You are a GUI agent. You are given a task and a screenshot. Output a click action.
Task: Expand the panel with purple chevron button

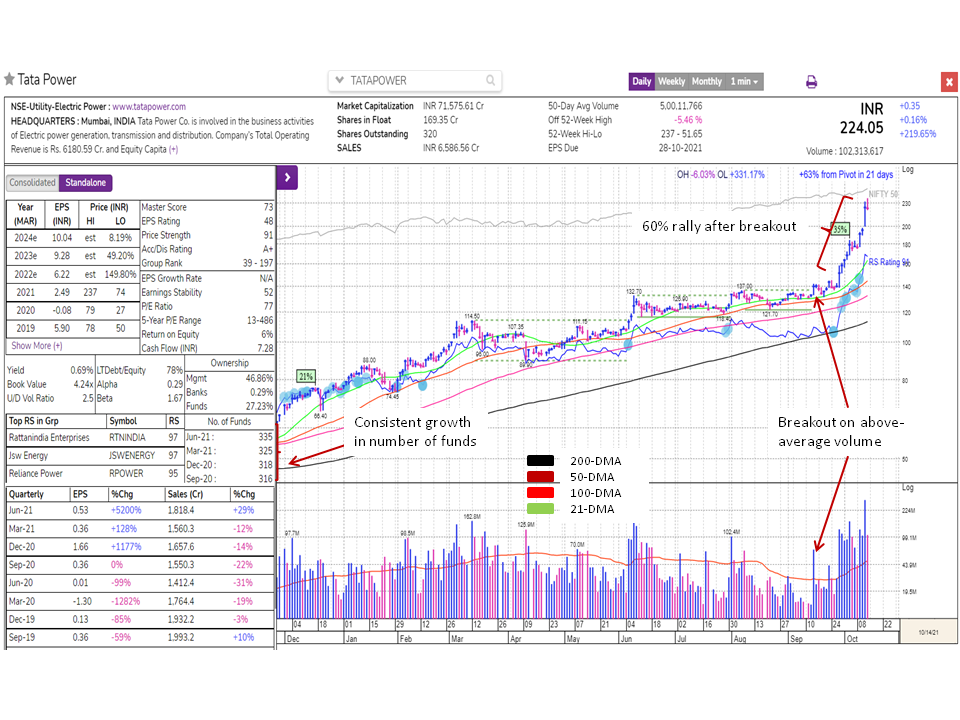[287, 178]
